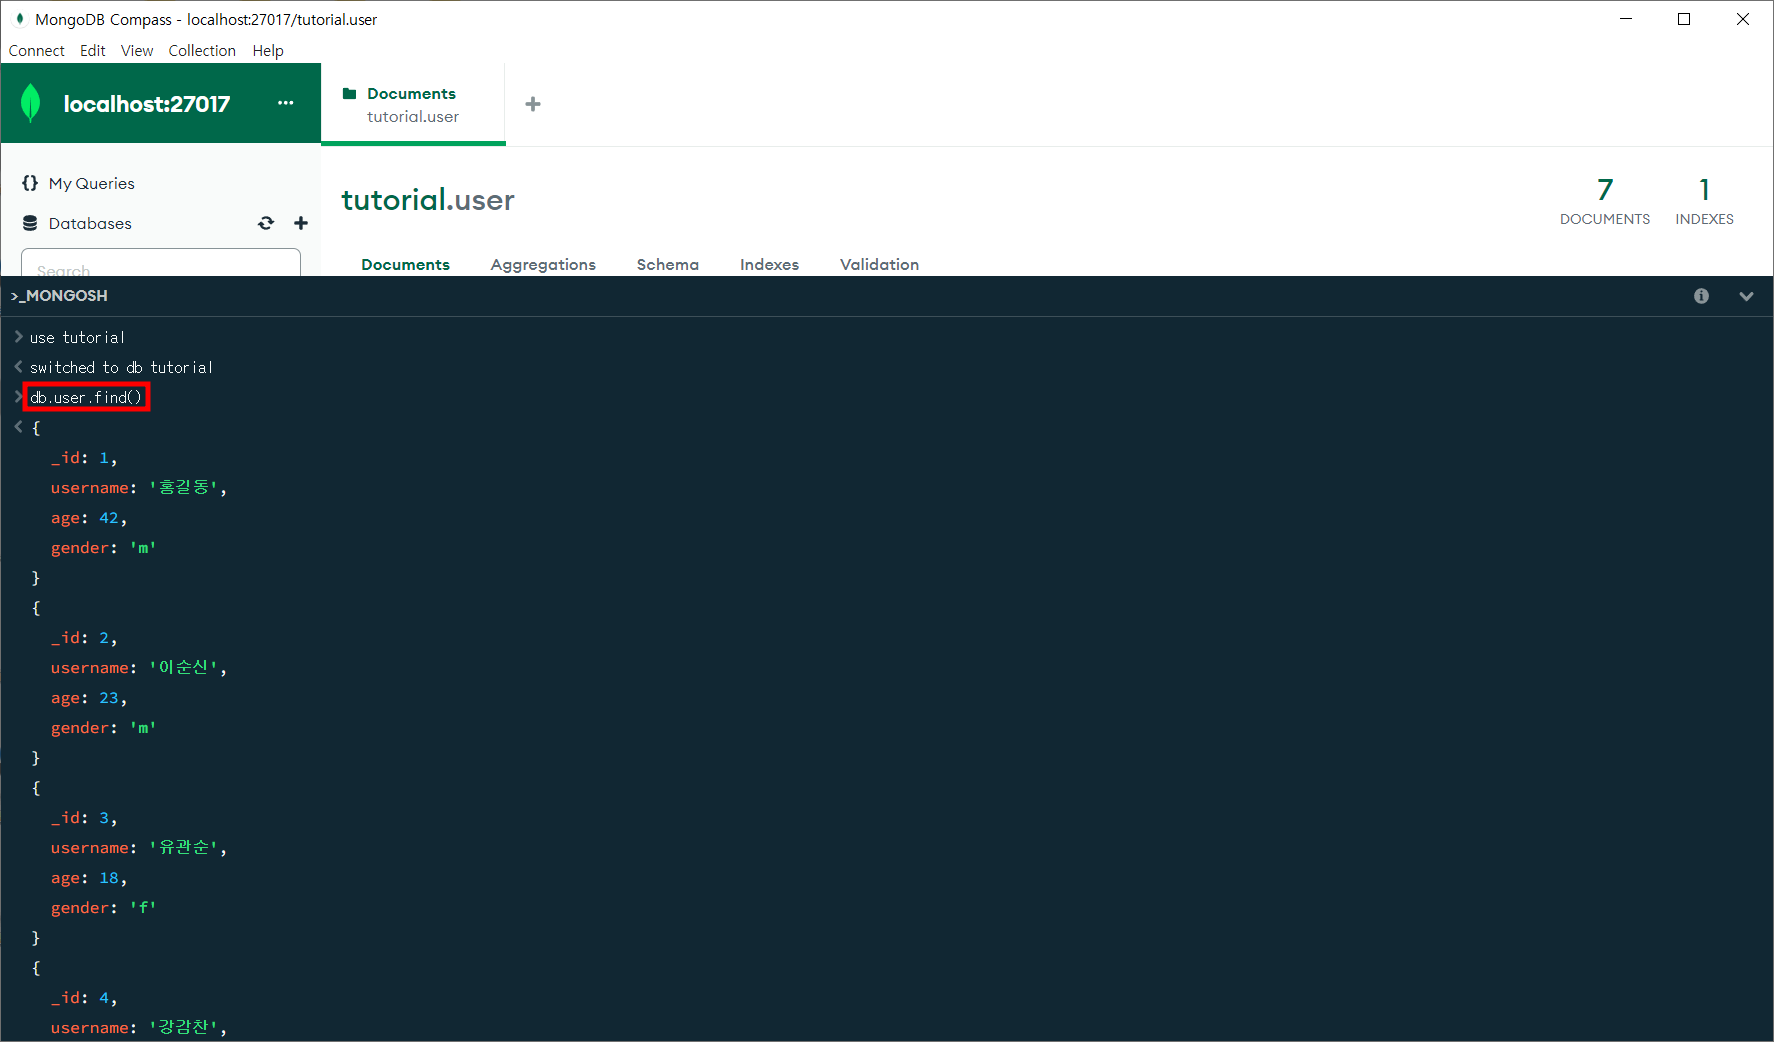
Task: Click the 7 DOCUMENTS count
Action: tap(1605, 201)
